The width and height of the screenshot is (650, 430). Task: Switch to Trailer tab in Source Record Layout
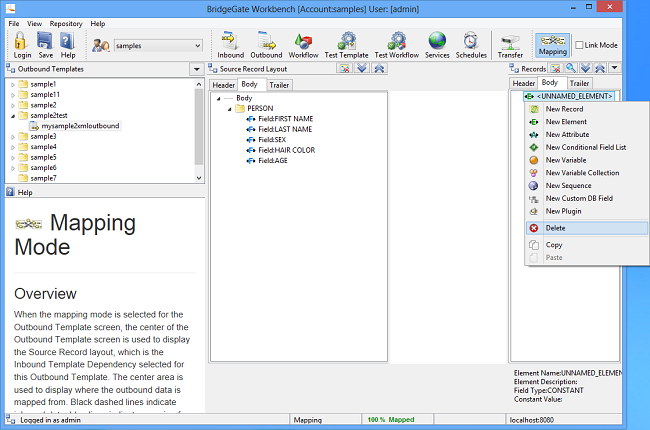pos(279,85)
